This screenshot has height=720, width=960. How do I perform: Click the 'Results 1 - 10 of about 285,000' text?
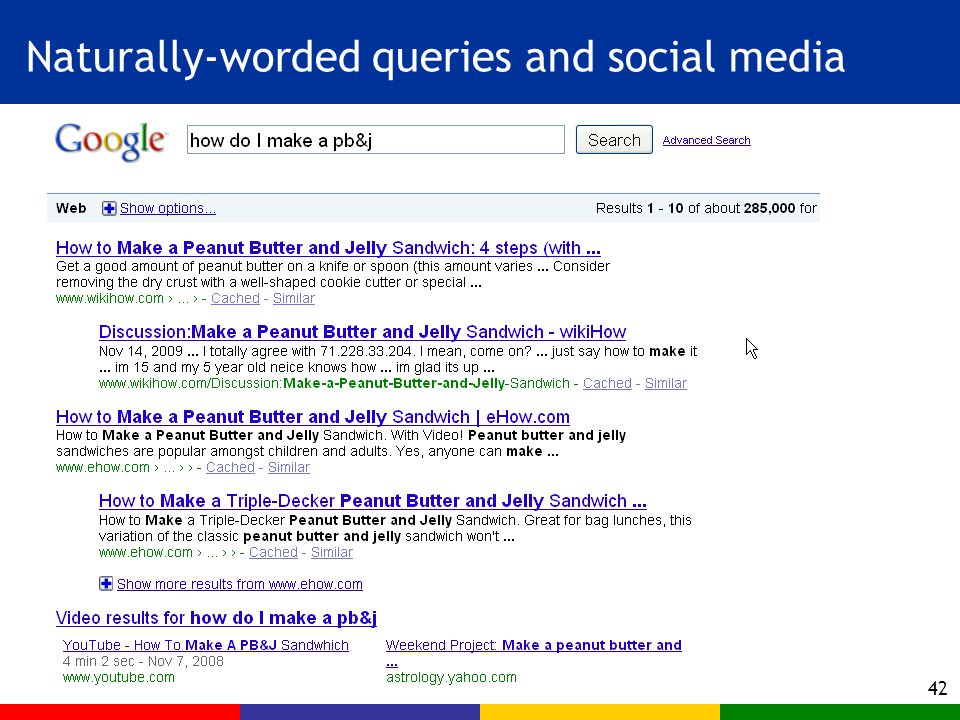point(707,208)
